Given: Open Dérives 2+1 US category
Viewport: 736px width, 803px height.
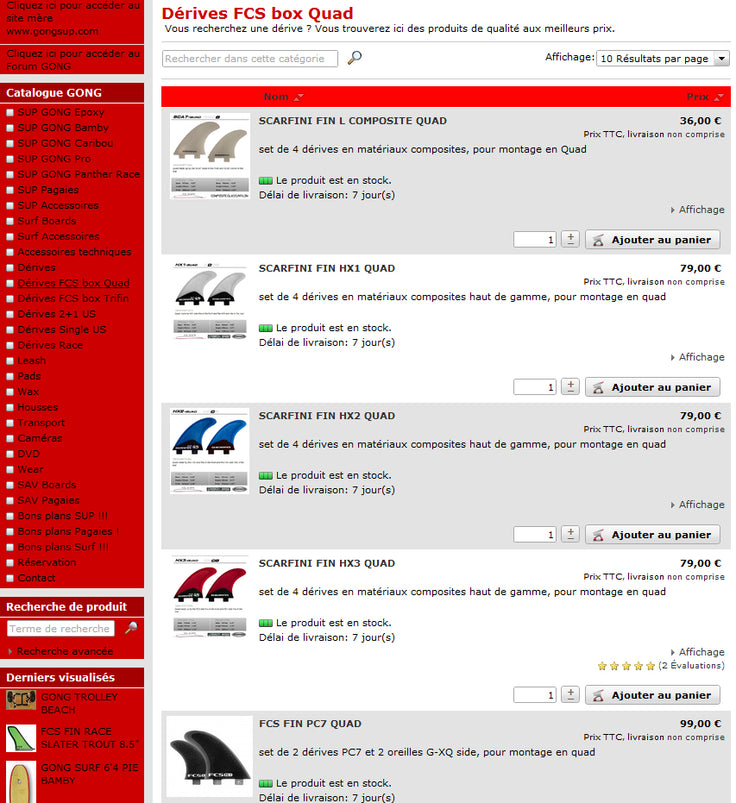Looking at the screenshot, I should (56, 314).
